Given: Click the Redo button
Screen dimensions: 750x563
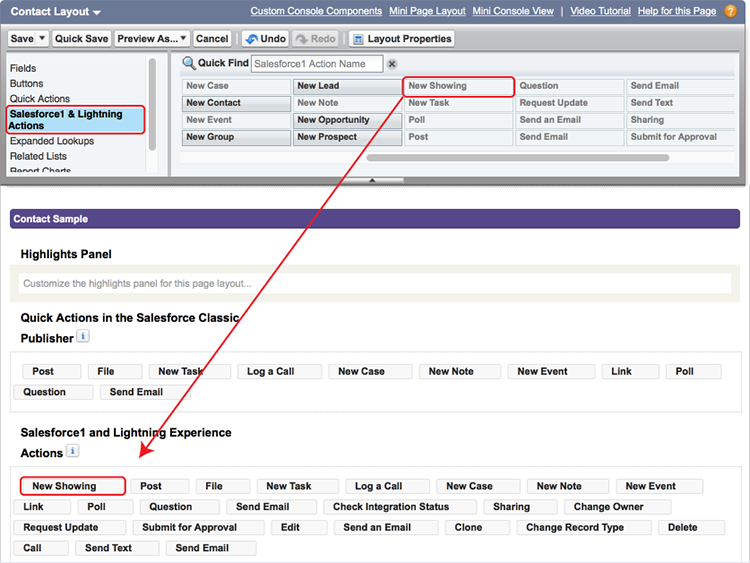Looking at the screenshot, I should point(316,39).
